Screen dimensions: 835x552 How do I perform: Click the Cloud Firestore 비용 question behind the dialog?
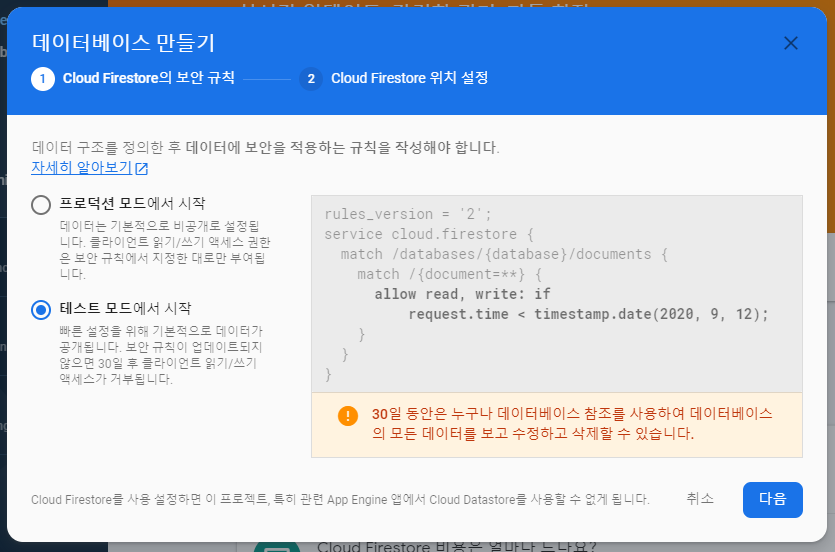click(x=456, y=547)
